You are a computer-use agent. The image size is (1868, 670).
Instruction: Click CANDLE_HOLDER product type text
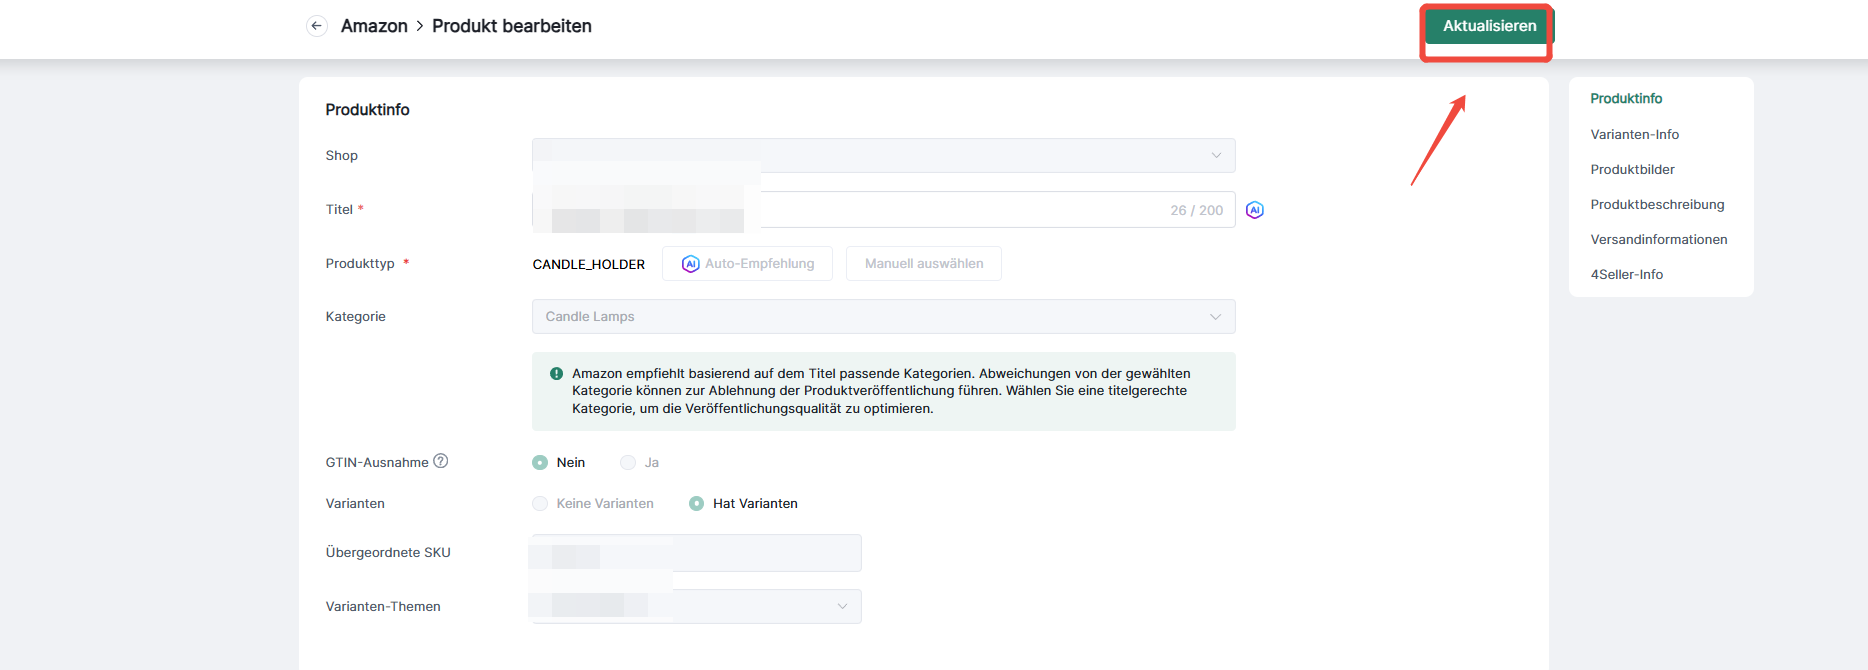coord(588,264)
